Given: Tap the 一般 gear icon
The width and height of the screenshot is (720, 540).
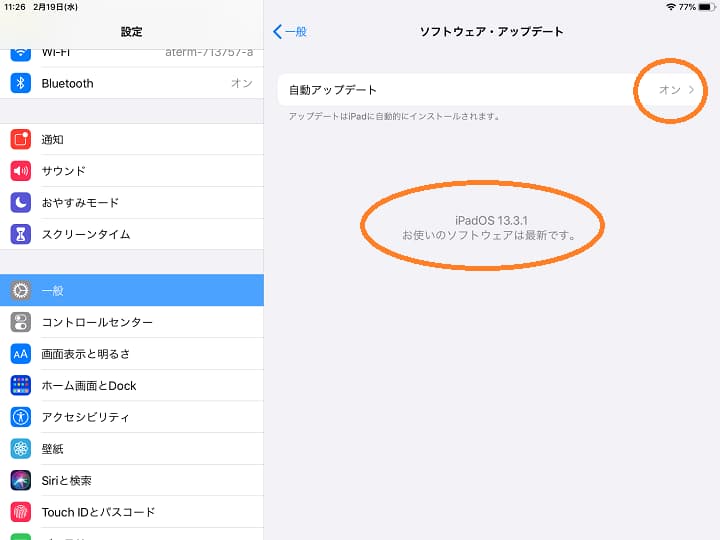Looking at the screenshot, I should 21,290.
